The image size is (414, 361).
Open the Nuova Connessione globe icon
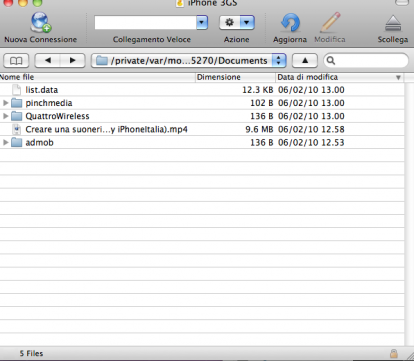pyautogui.click(x=41, y=22)
